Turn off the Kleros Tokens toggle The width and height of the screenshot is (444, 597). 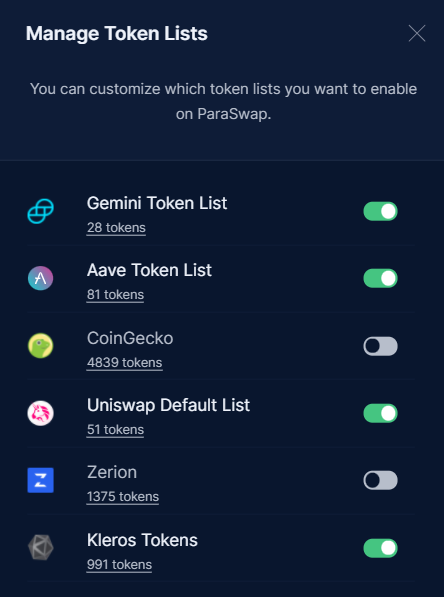tap(380, 548)
